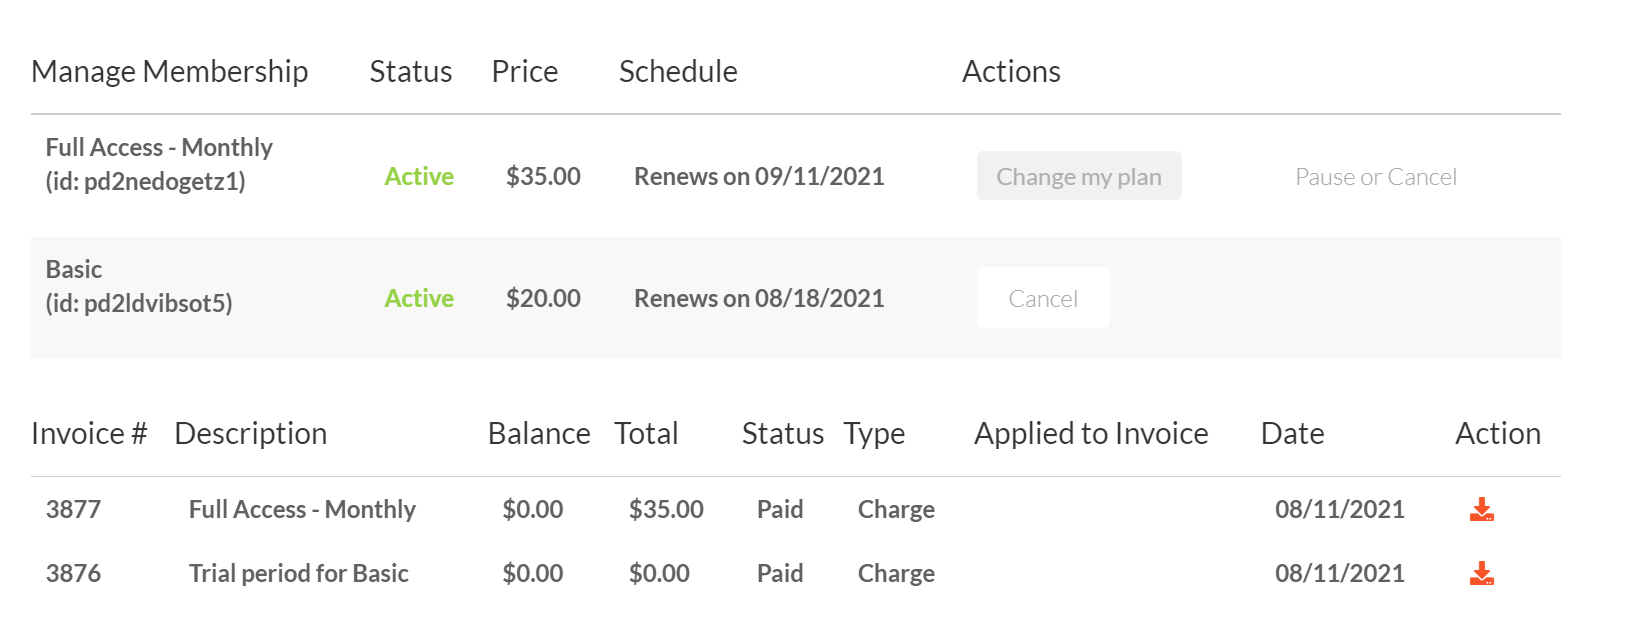
Task: Click the Full Access - Monthly membership name
Action: tap(159, 148)
